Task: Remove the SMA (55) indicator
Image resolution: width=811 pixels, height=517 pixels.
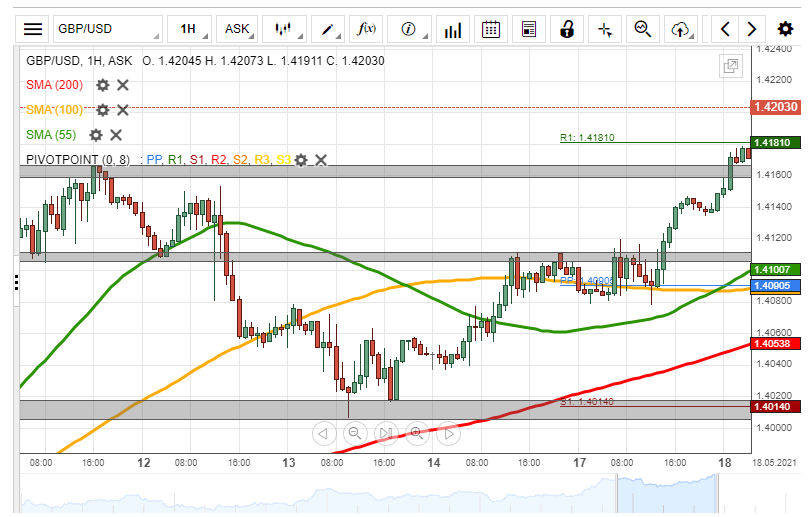Action: (x=116, y=135)
